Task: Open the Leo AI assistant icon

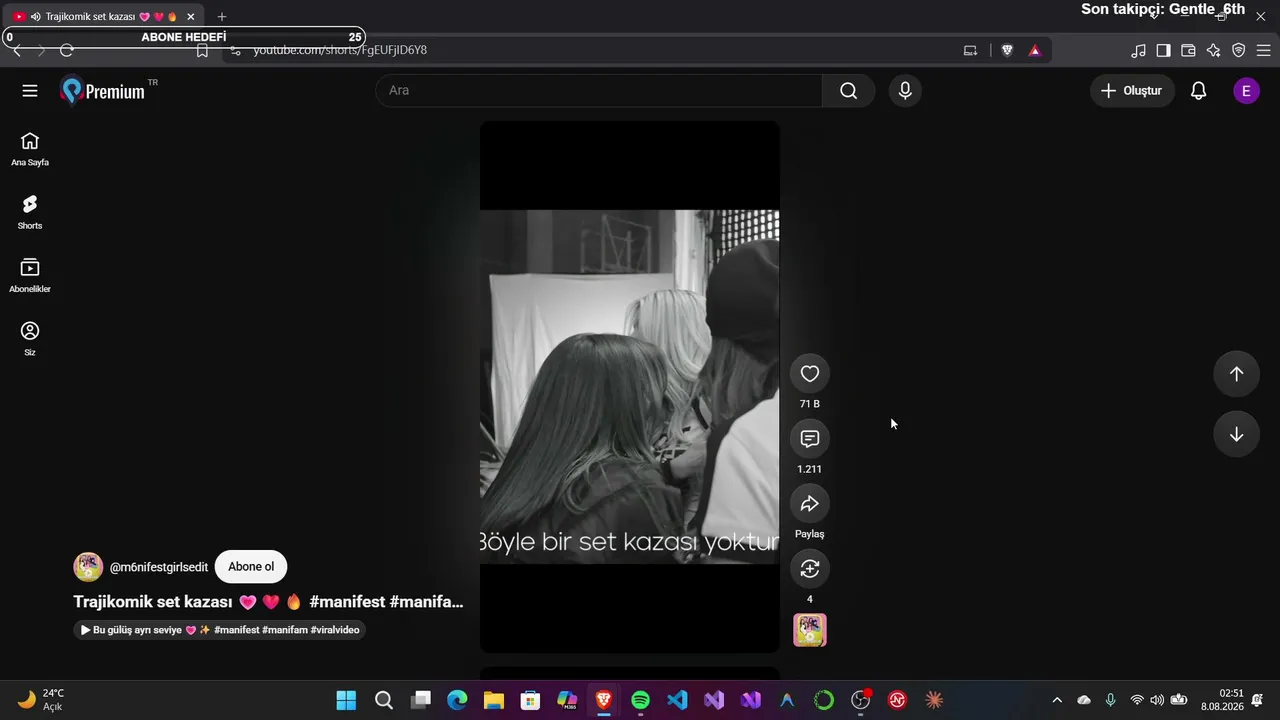Action: pos(1213,50)
